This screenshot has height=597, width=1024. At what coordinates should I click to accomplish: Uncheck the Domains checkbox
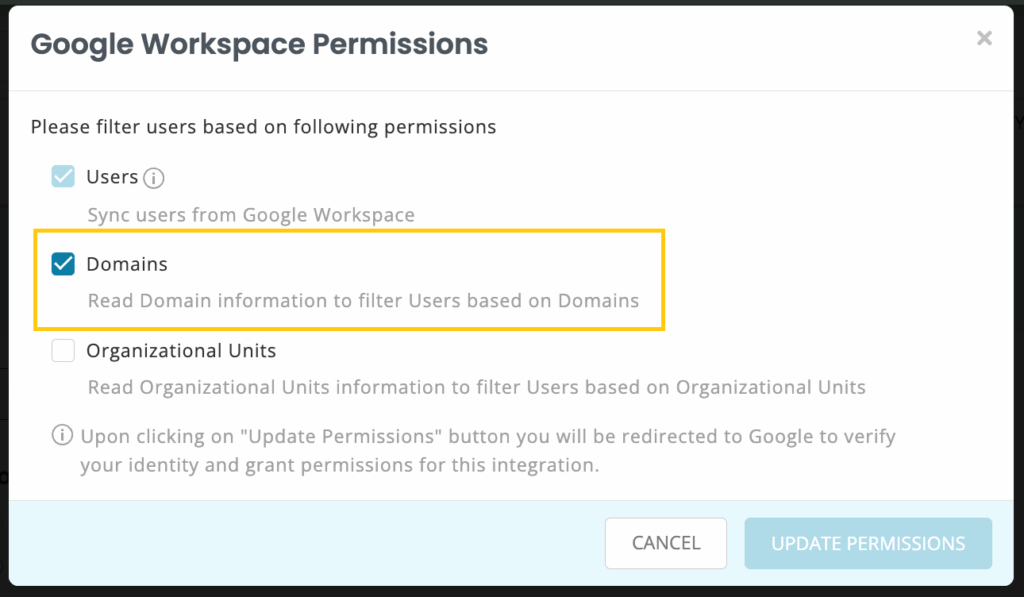click(x=63, y=264)
